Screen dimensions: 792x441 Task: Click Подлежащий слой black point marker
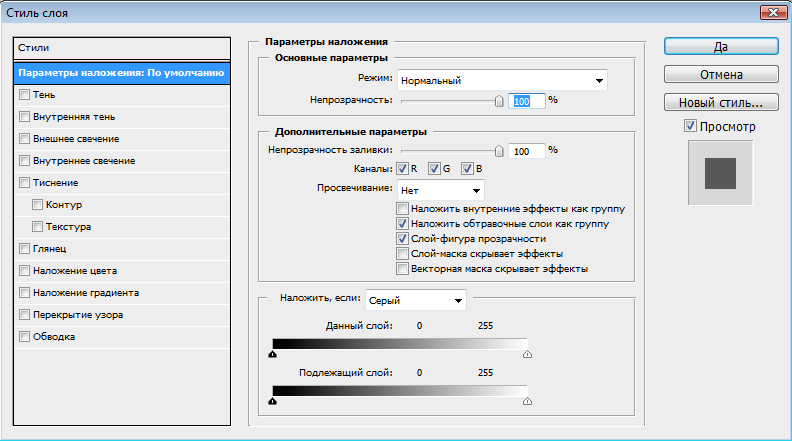point(273,401)
